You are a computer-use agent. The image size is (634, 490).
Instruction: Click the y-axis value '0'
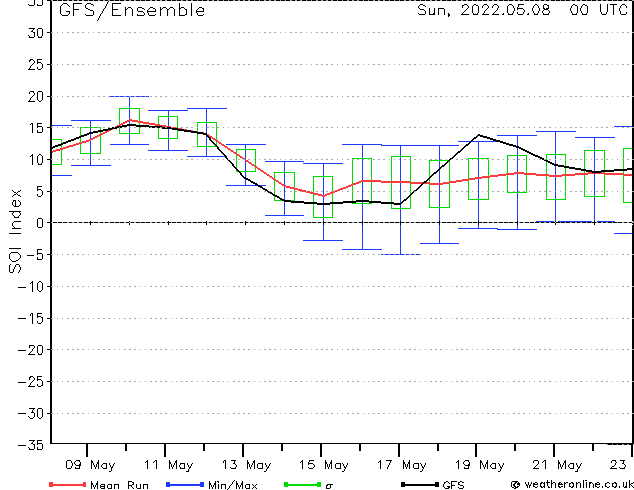[40, 223]
